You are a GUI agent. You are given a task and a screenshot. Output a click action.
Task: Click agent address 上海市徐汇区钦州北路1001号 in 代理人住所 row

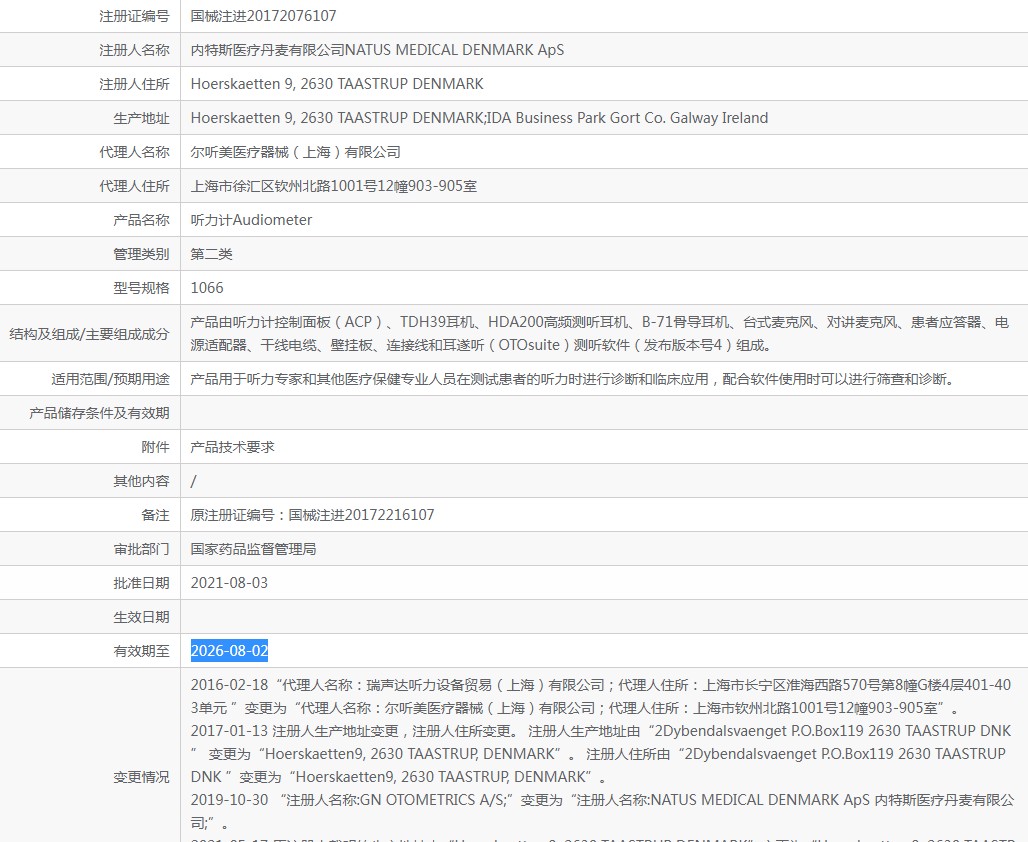[x=334, y=186]
